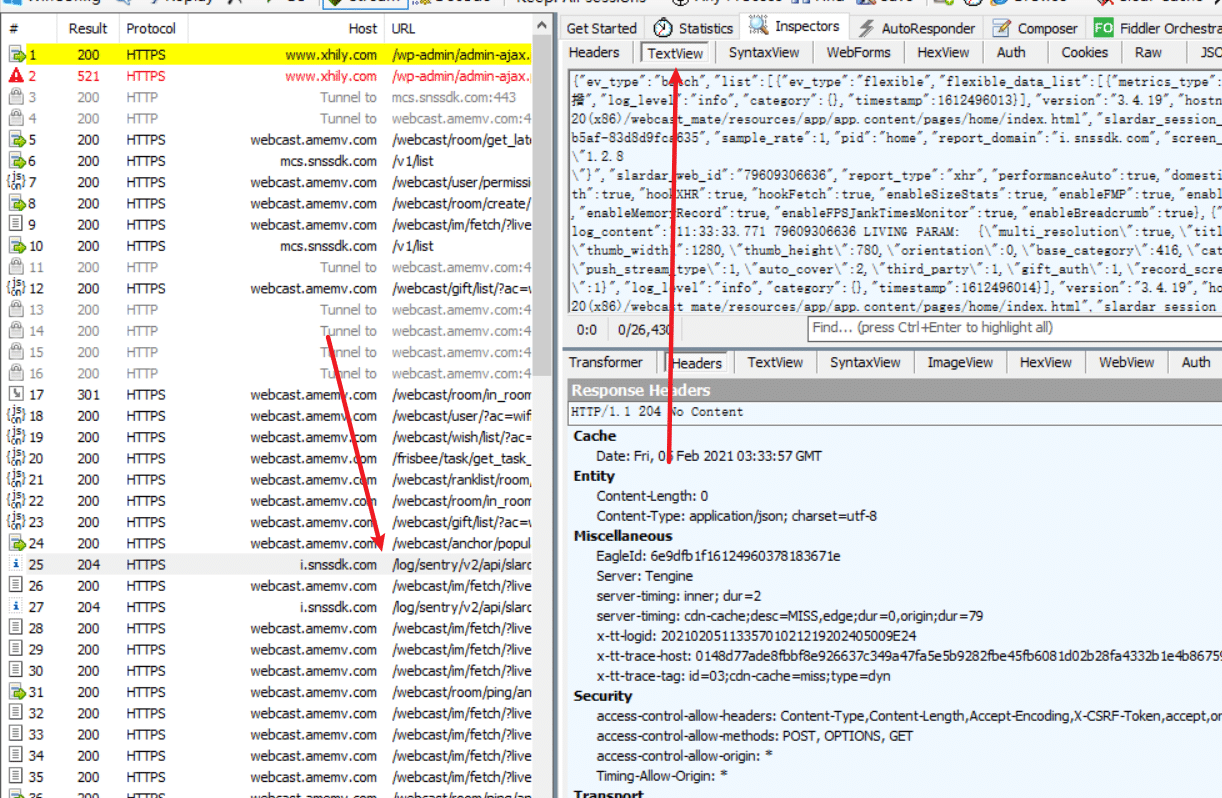Select the Raw request tab

[1149, 53]
